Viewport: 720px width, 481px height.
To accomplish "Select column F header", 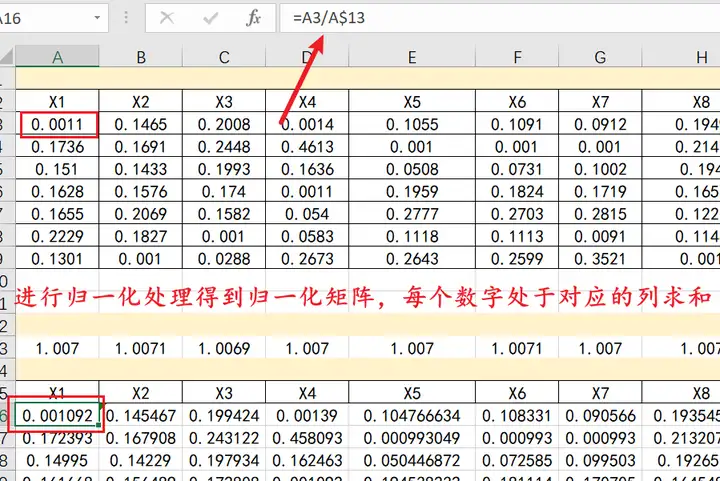I will [x=517, y=57].
